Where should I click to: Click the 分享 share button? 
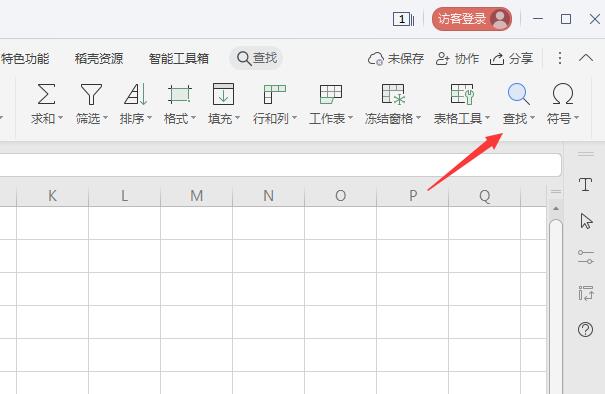click(x=512, y=59)
